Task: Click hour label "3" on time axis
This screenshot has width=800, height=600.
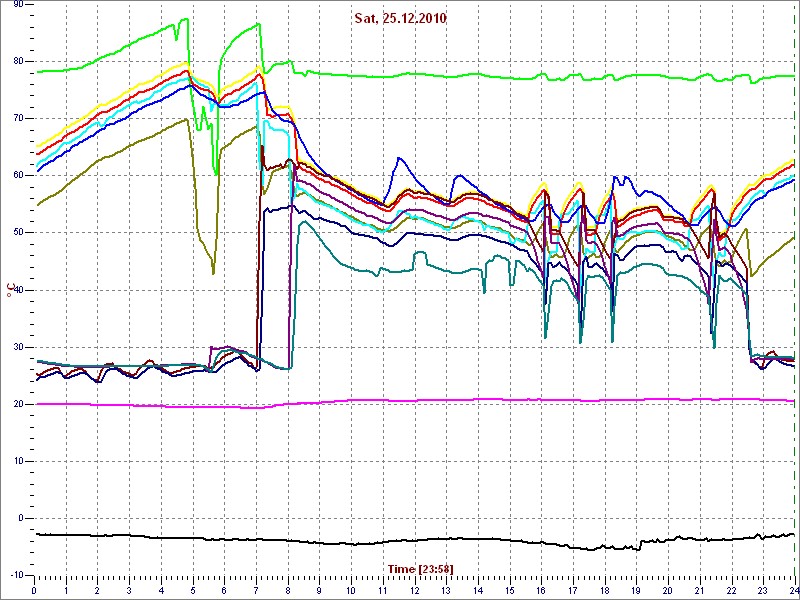Action: point(129,590)
